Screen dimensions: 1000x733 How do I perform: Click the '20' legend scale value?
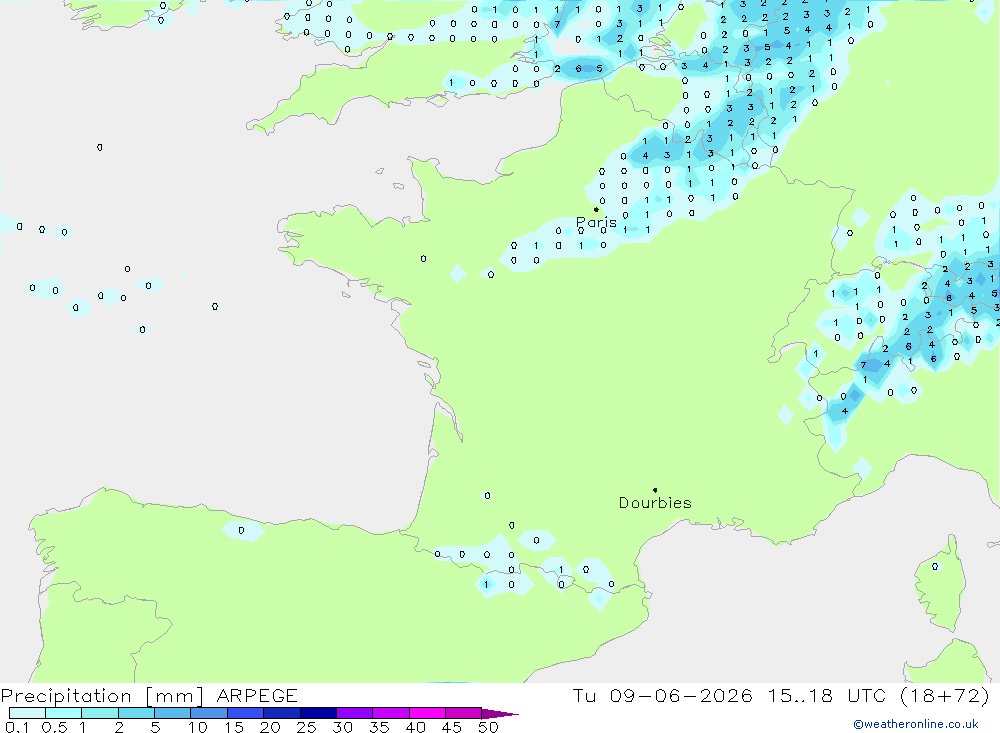[x=270, y=727]
